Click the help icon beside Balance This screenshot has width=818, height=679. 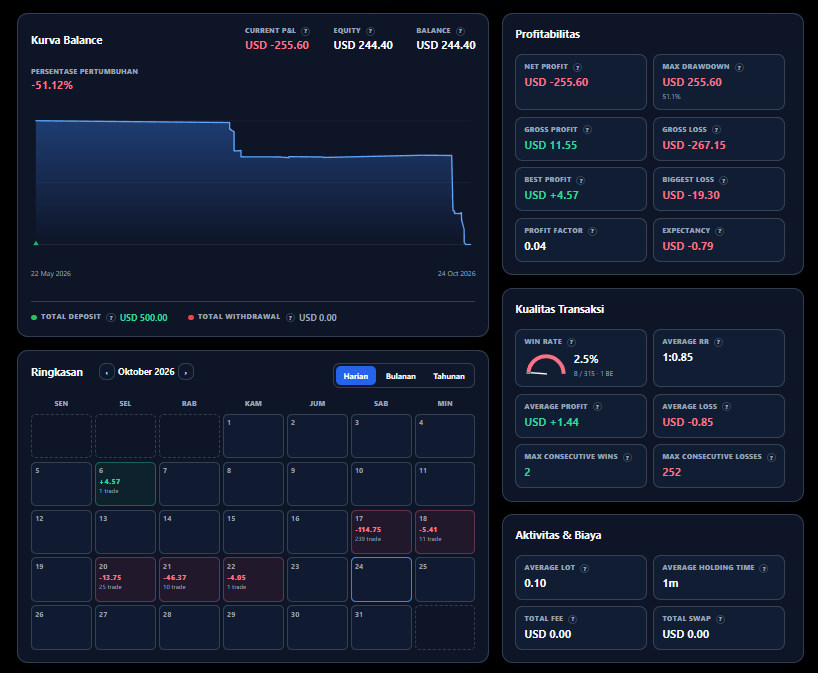tap(460, 31)
